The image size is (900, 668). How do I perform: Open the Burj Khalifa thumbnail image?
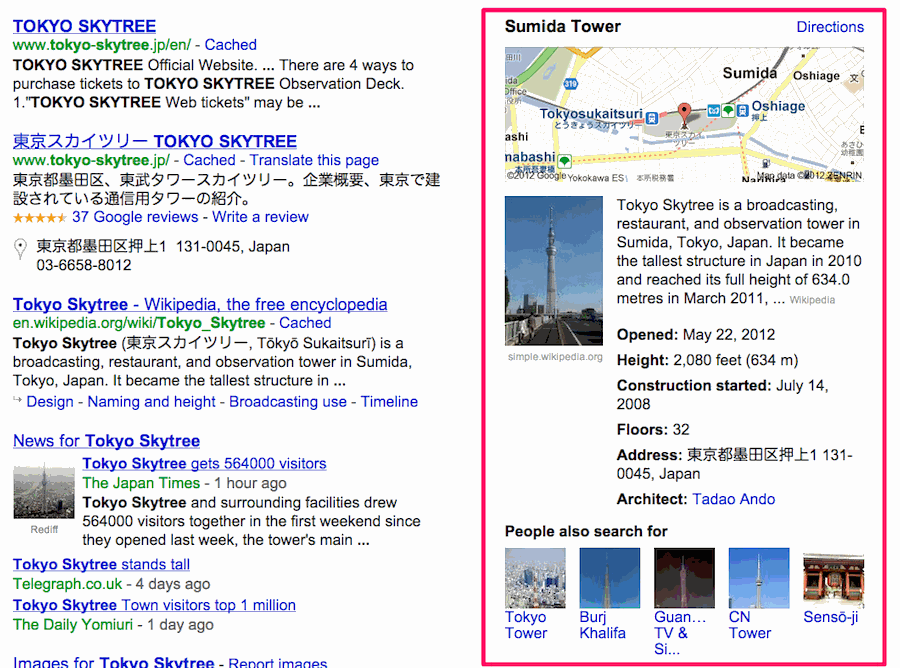point(609,578)
